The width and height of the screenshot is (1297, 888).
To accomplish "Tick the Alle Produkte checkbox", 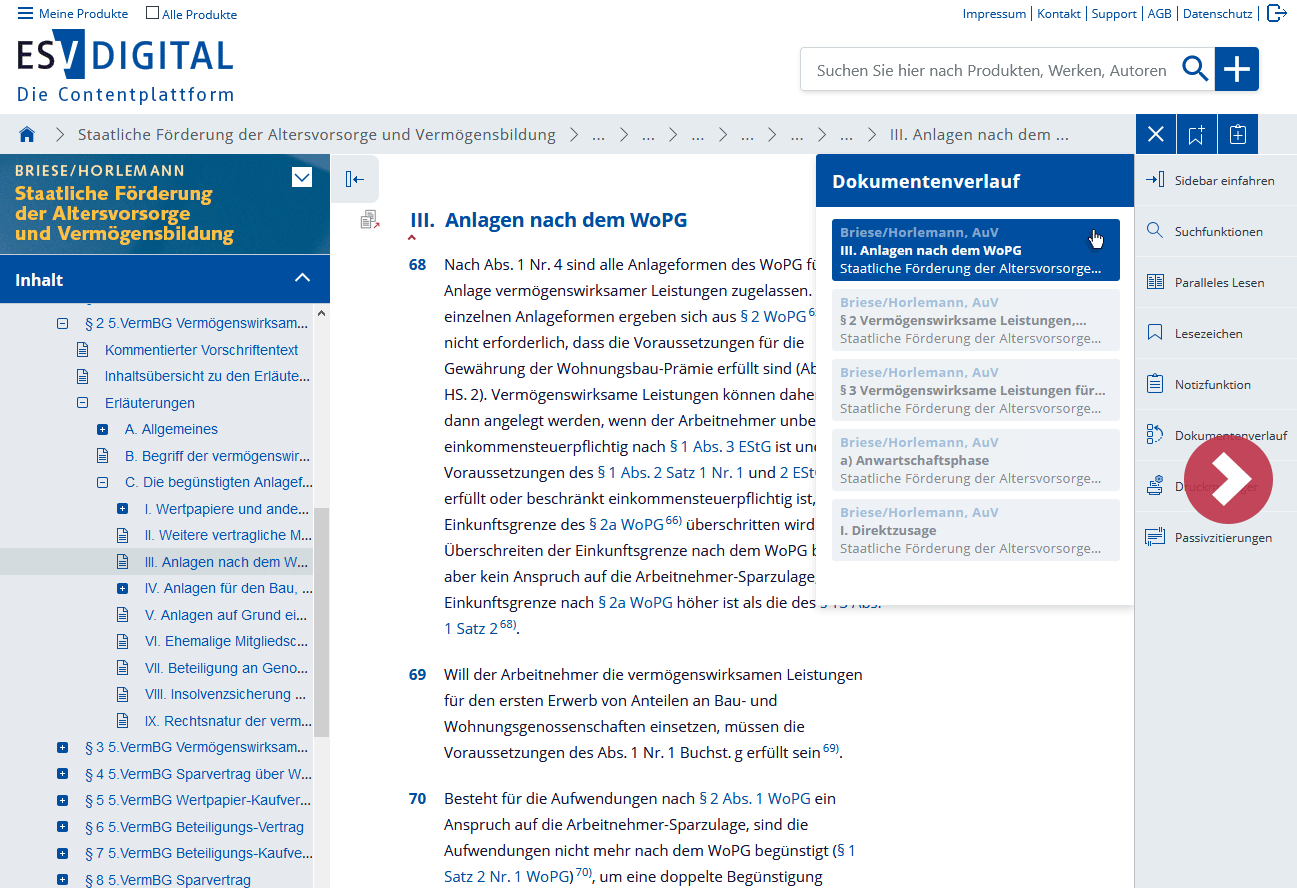I will click(152, 13).
